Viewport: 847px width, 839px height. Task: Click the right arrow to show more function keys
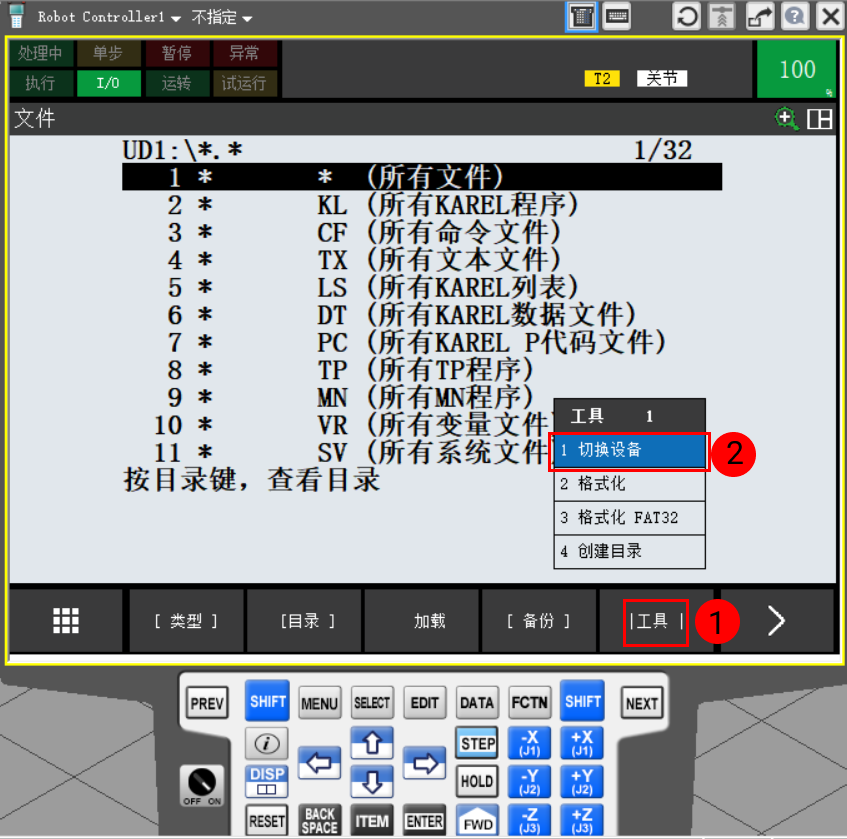776,620
